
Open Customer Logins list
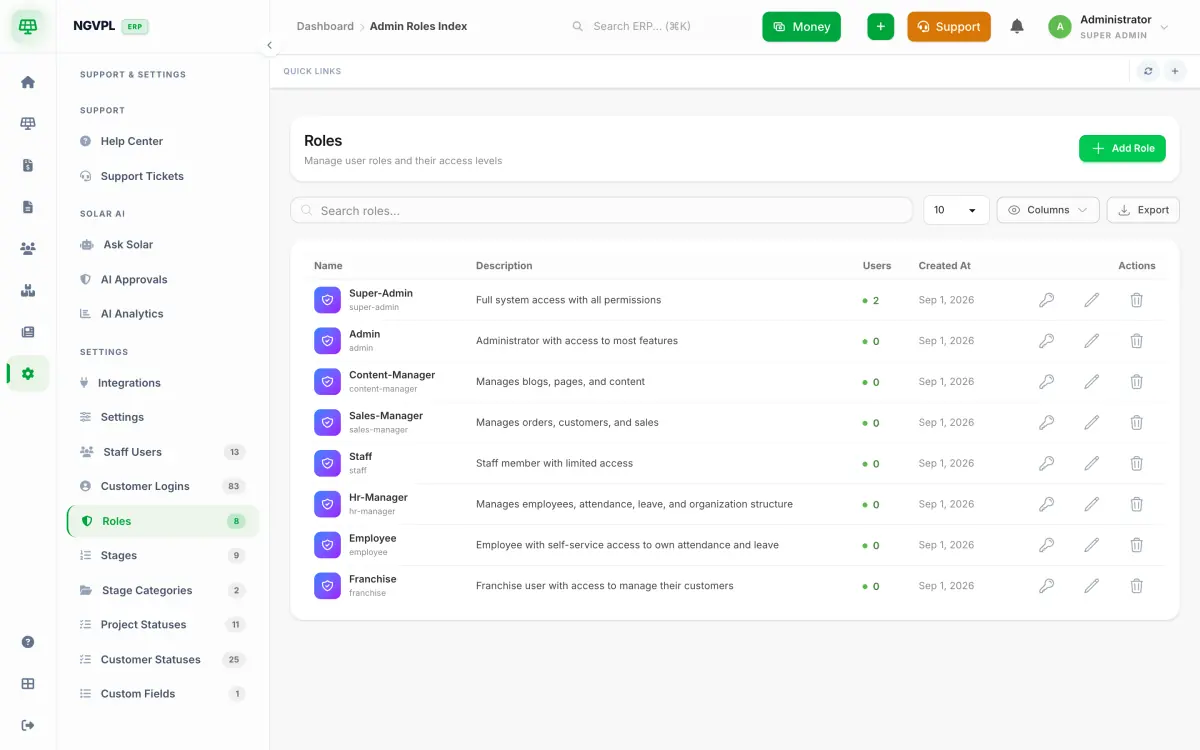[162, 486]
